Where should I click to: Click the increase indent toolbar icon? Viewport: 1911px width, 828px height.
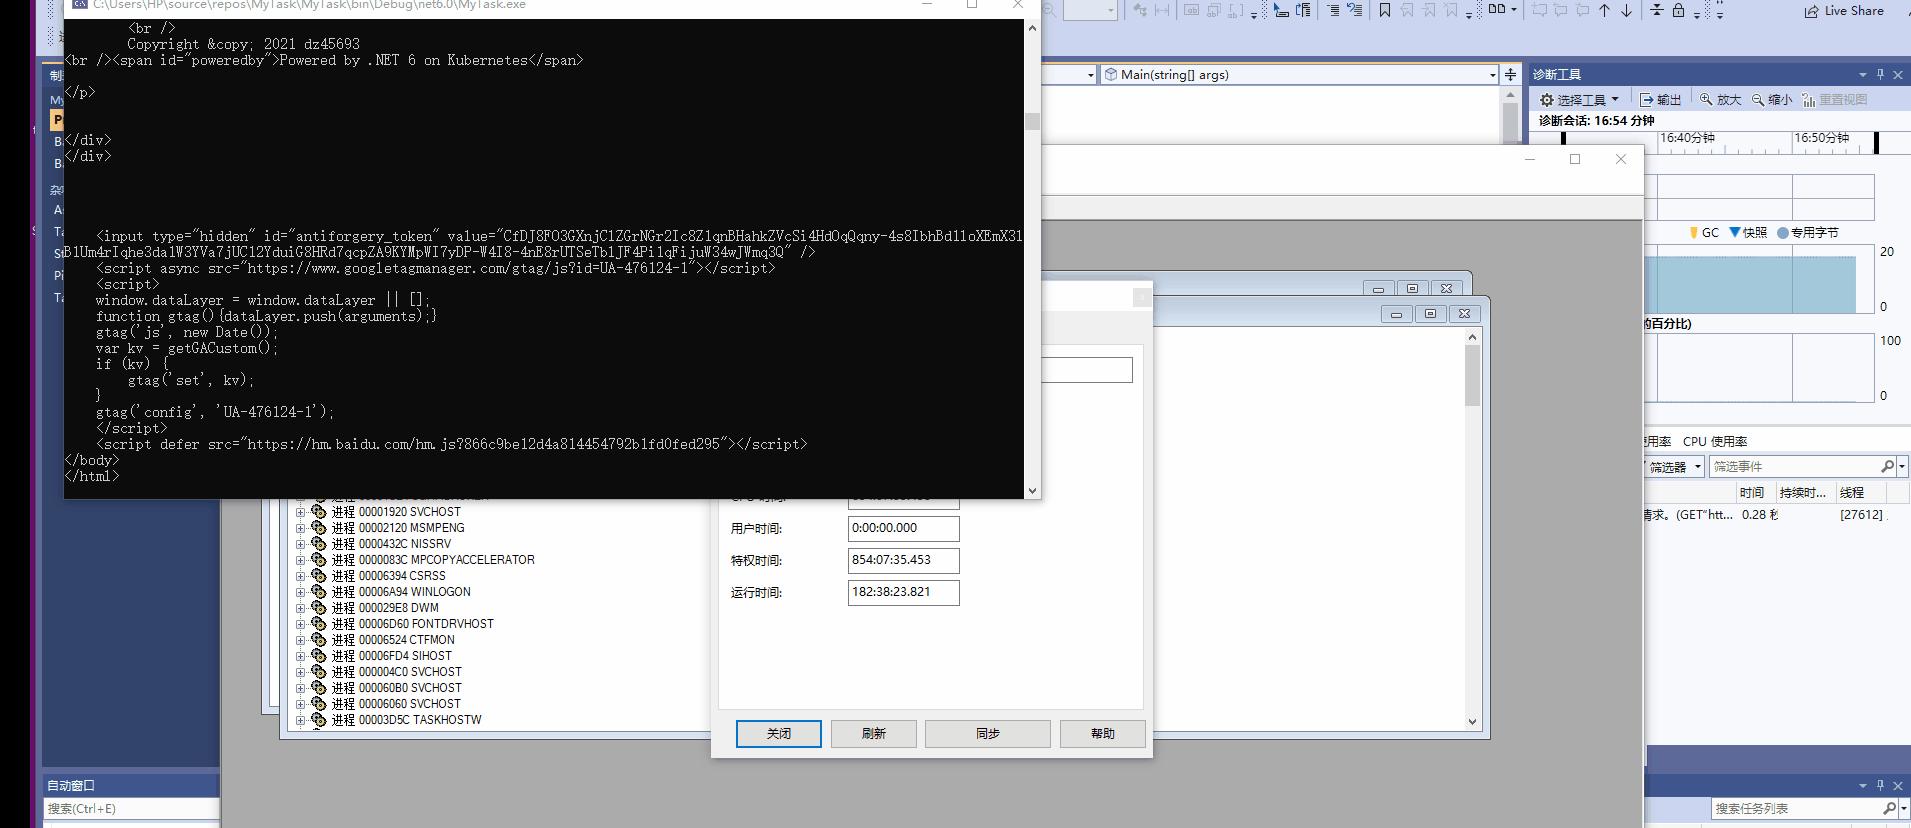click(x=1333, y=10)
